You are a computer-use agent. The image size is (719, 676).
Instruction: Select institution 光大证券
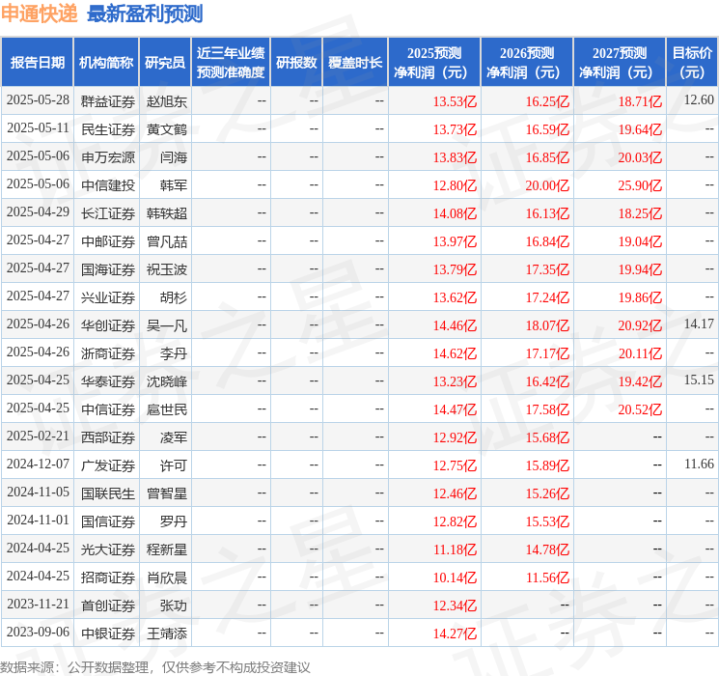point(108,549)
